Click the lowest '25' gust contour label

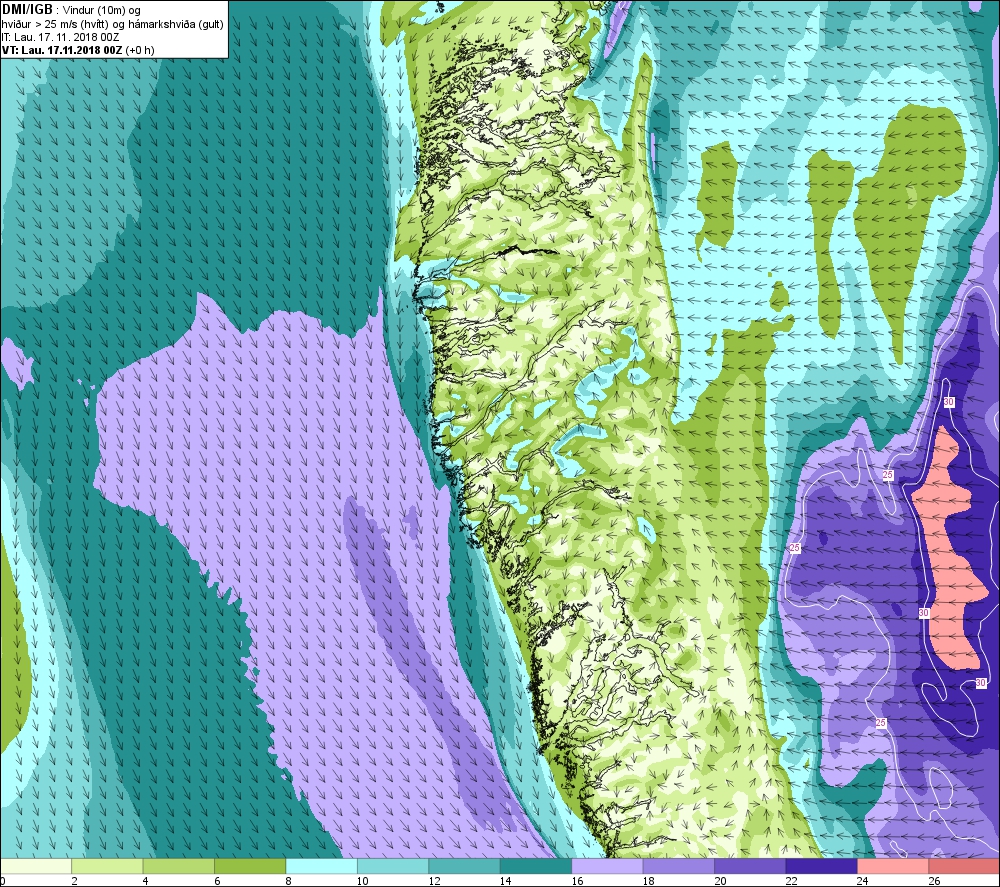(x=881, y=722)
